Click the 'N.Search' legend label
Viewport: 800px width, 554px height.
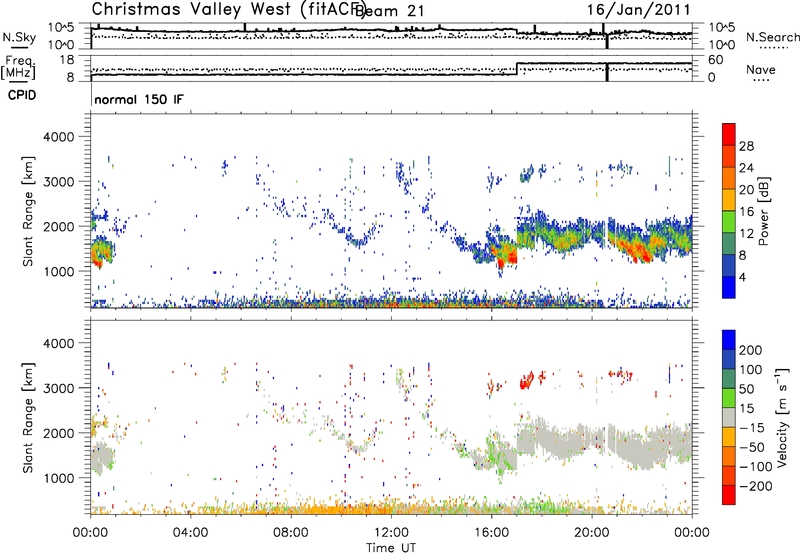pyautogui.click(x=772, y=37)
